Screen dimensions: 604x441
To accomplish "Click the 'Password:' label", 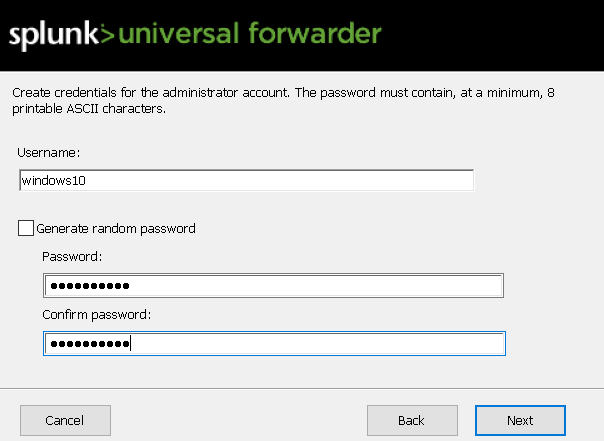I will click(x=72, y=257).
